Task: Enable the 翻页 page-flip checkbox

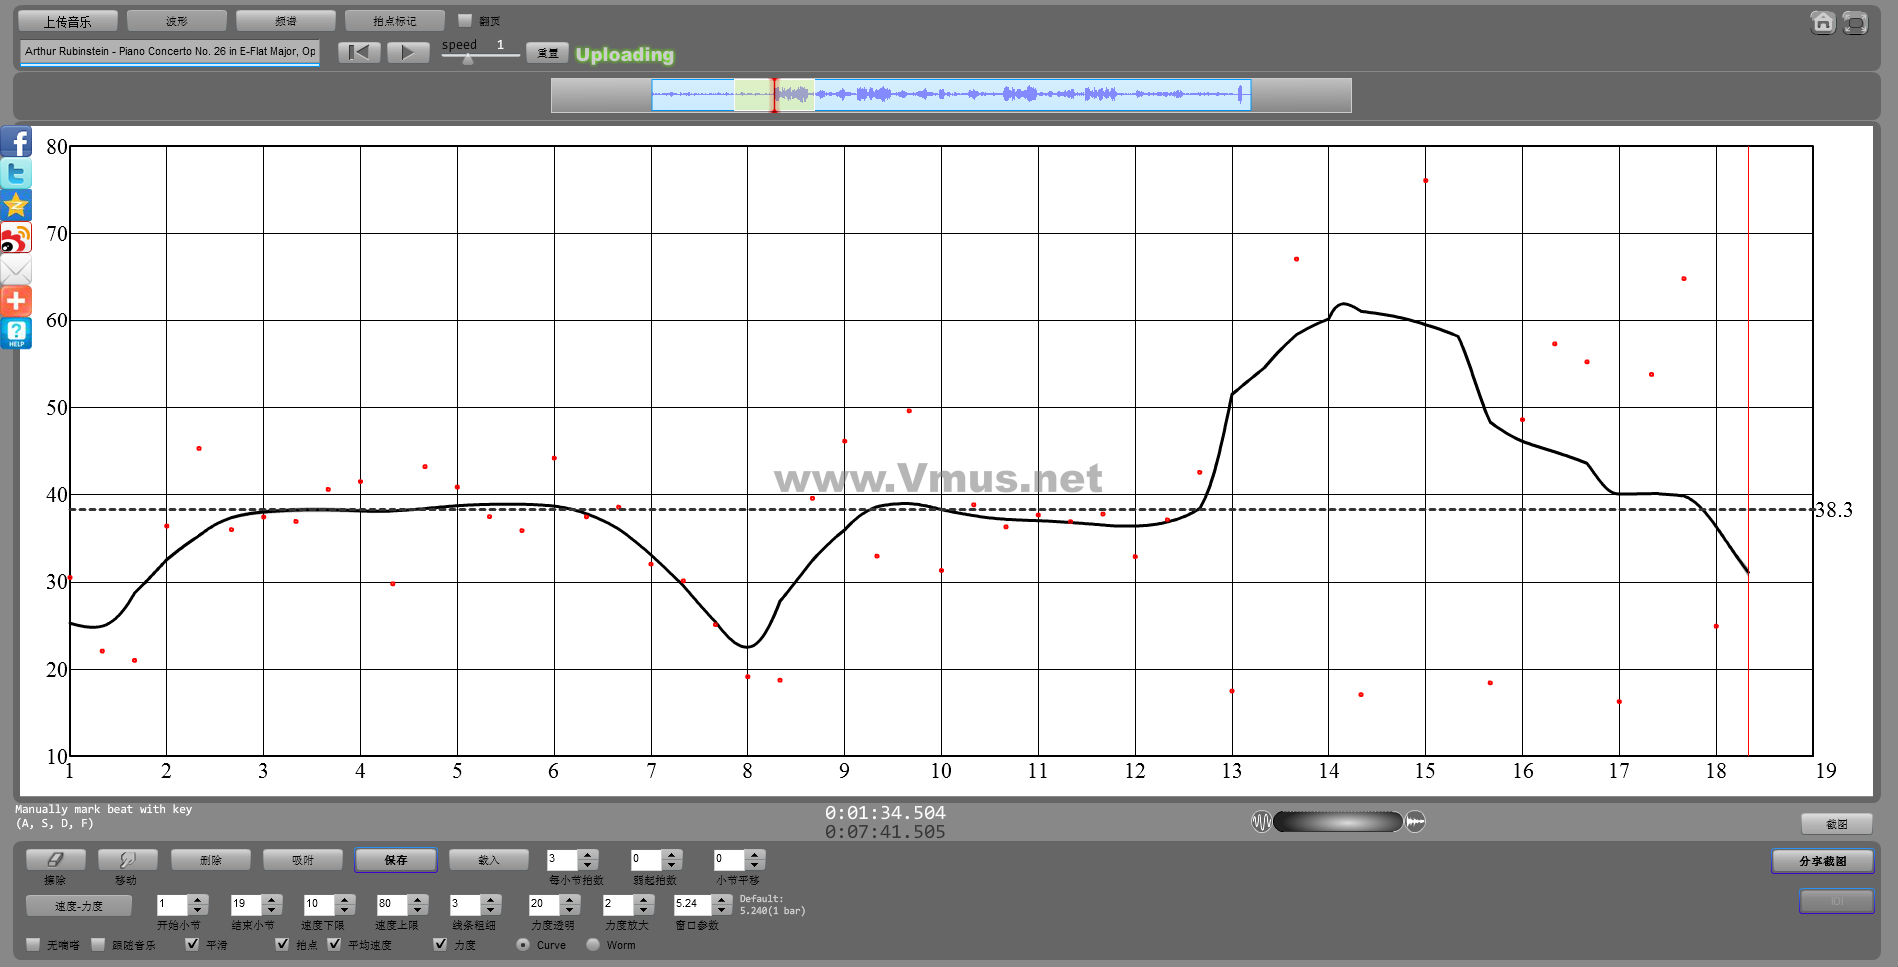Action: pos(465,20)
